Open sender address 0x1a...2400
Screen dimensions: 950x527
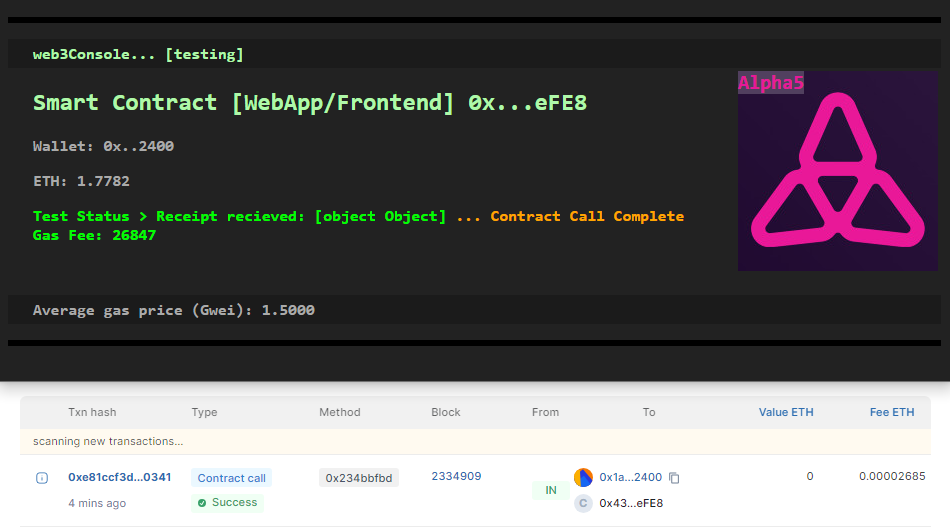tap(630, 477)
